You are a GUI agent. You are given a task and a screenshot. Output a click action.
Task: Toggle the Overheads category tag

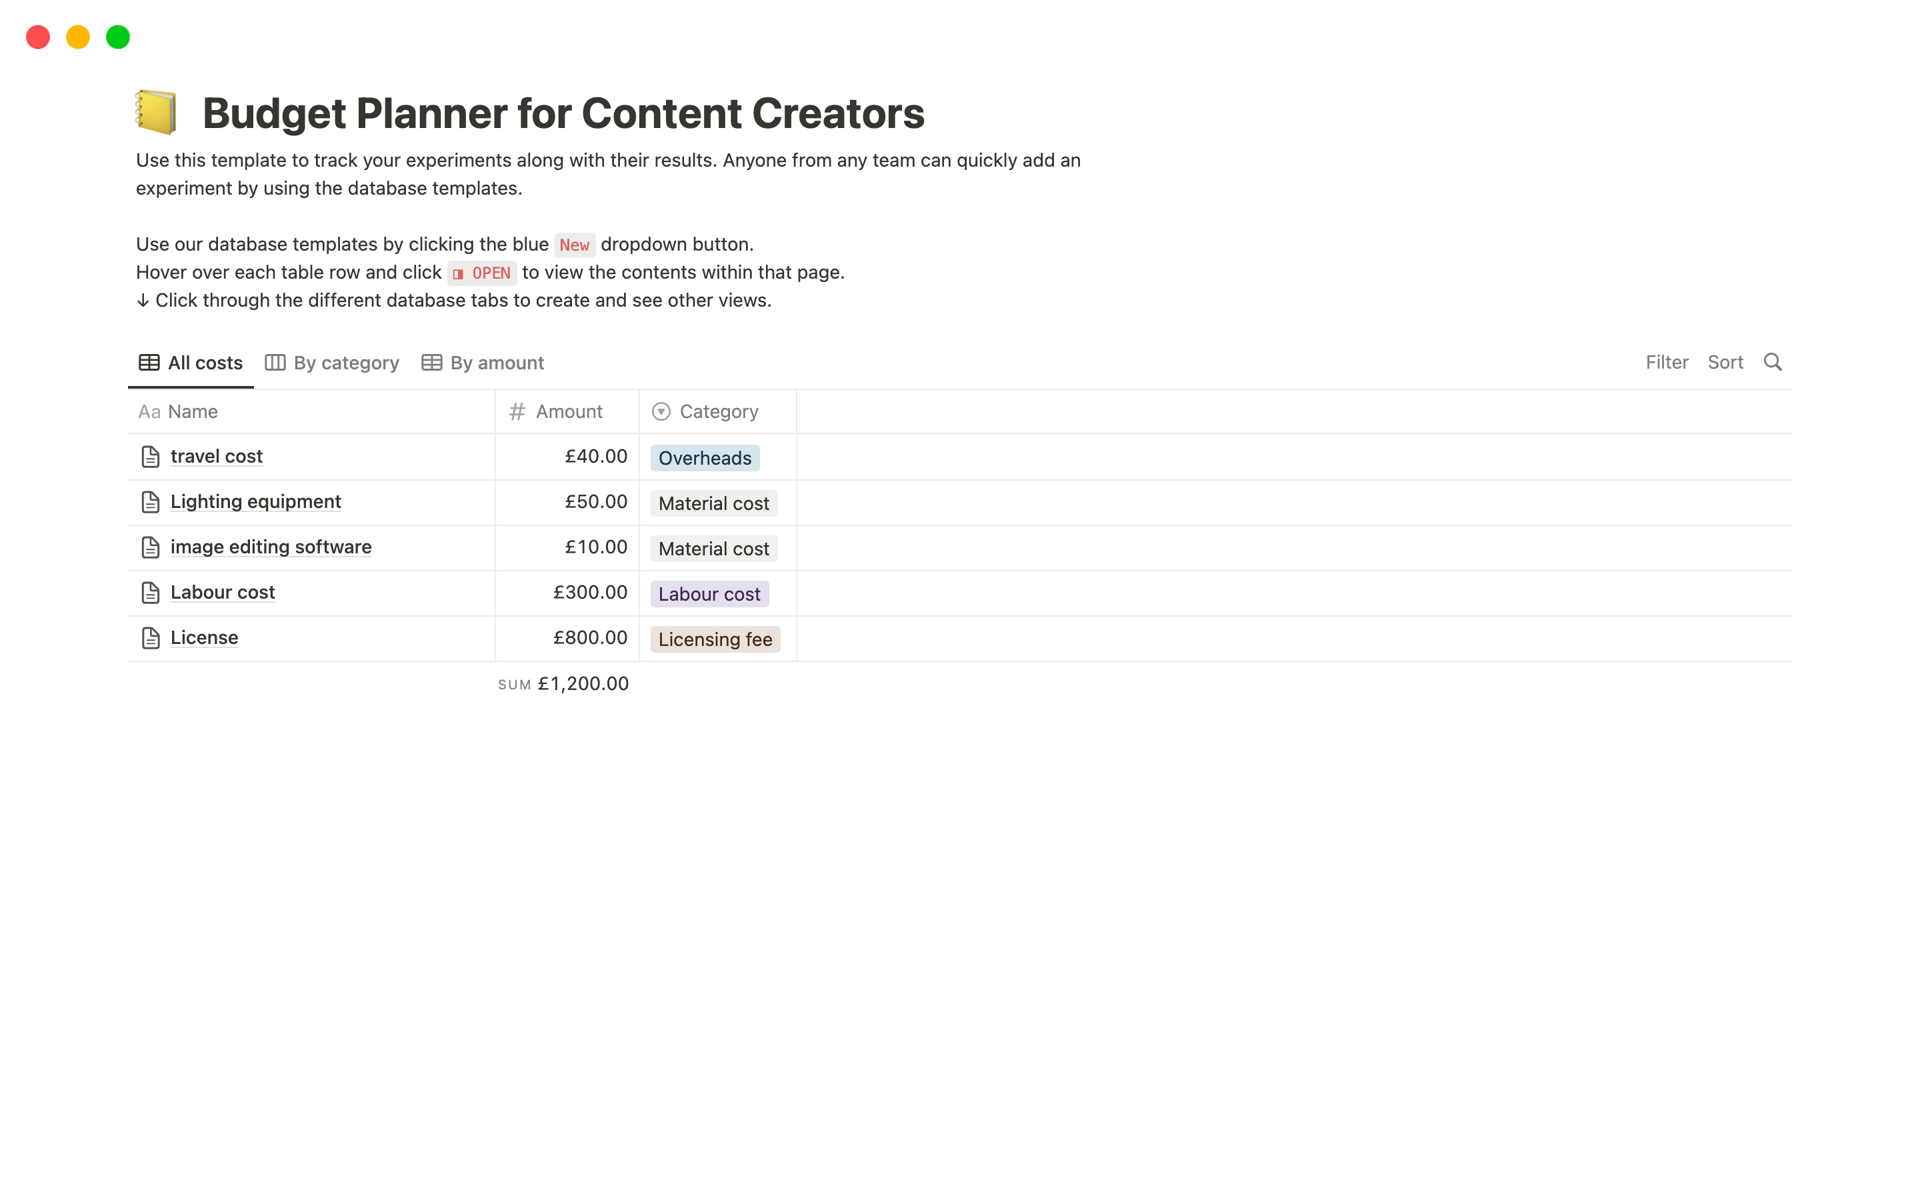click(x=705, y=456)
